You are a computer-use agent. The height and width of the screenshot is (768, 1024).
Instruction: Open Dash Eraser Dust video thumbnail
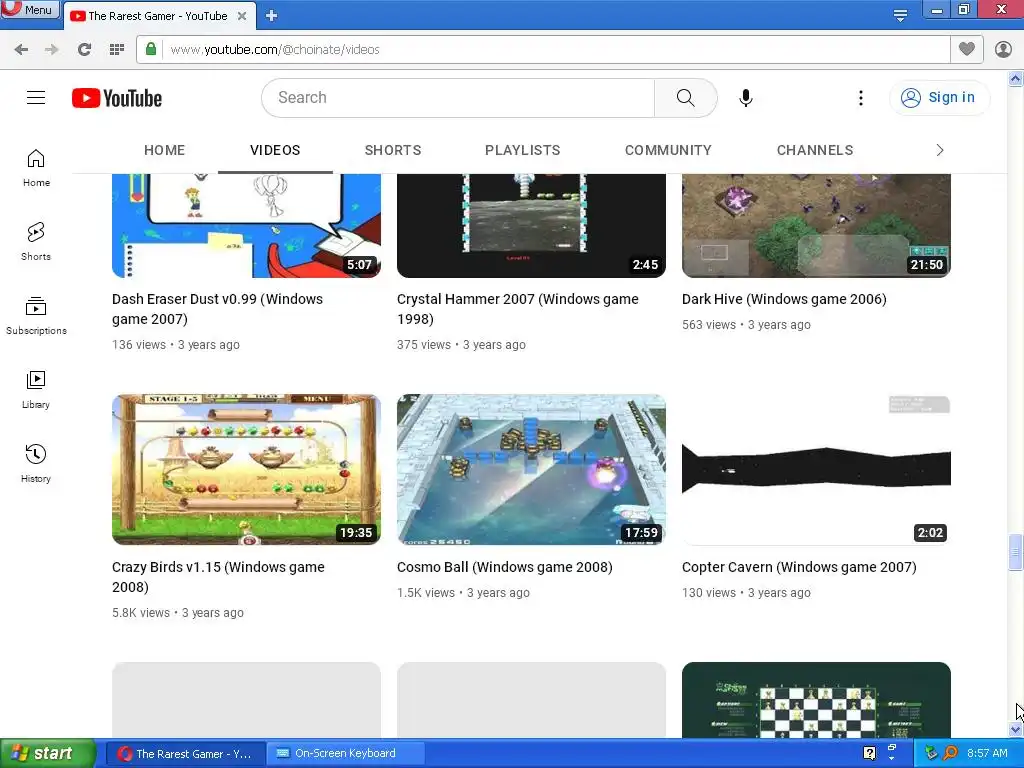pos(246,226)
